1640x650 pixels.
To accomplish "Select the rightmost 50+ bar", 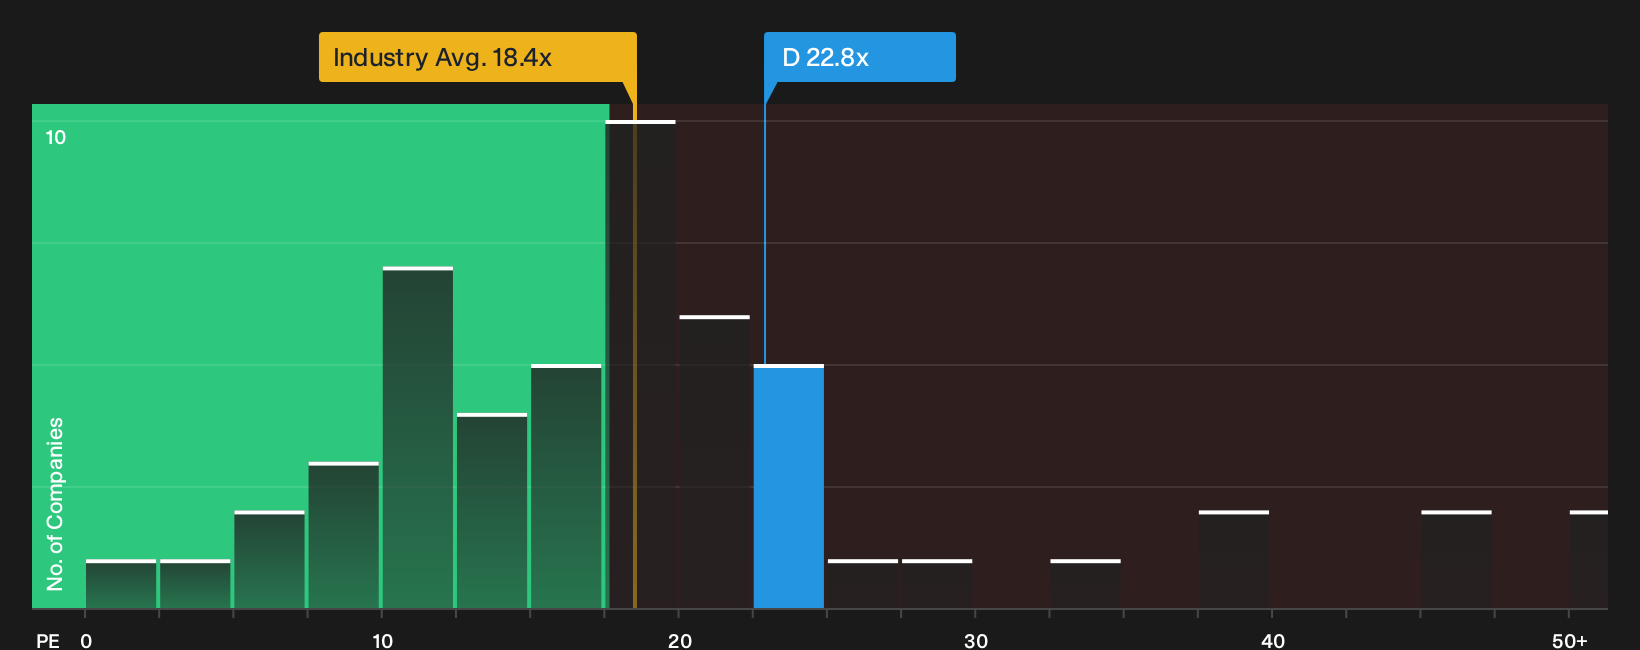I will (x=1588, y=560).
